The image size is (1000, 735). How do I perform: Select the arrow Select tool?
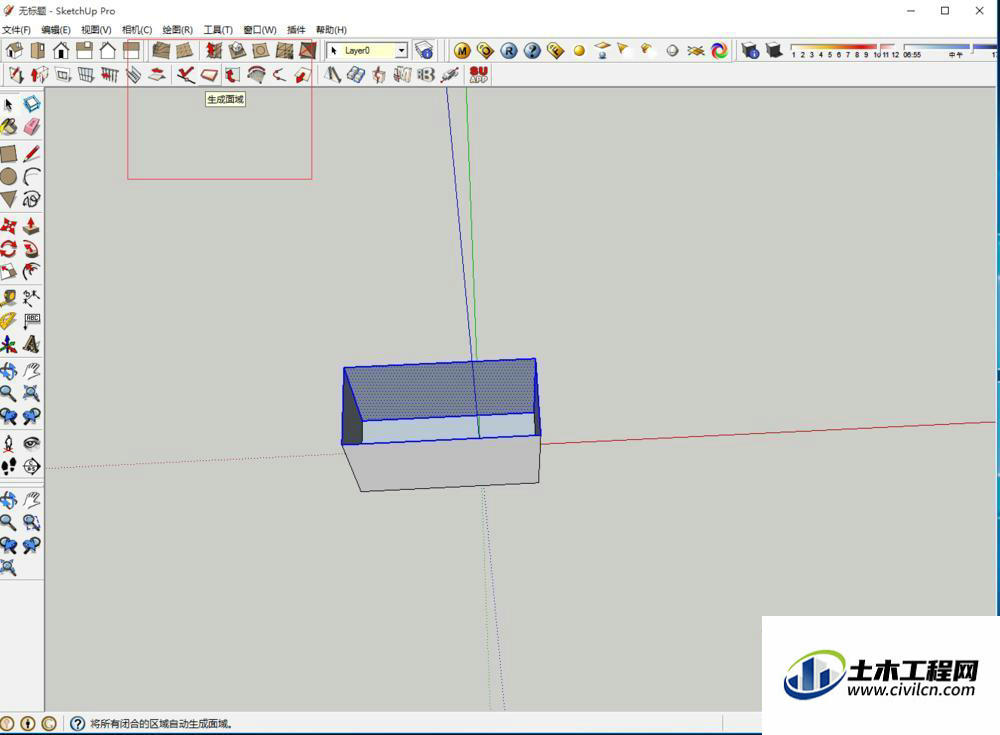click(8, 104)
